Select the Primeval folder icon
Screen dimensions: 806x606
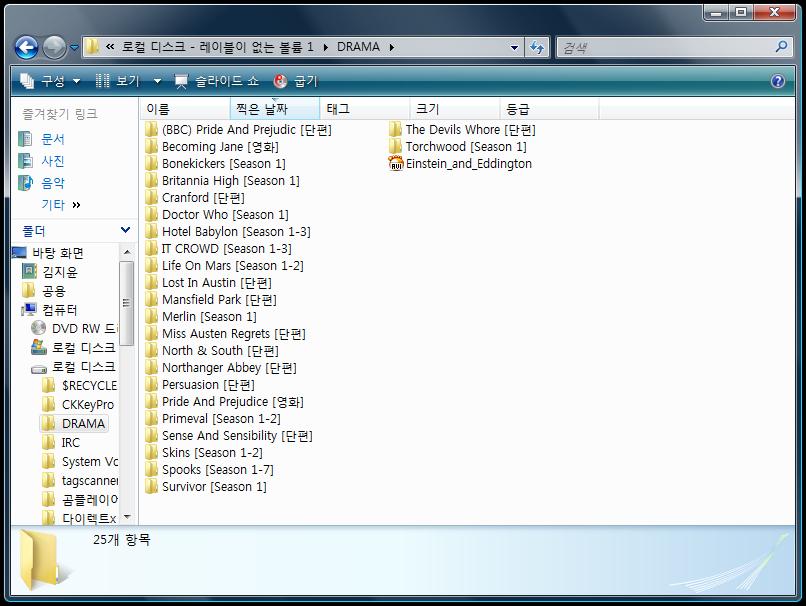pos(151,418)
